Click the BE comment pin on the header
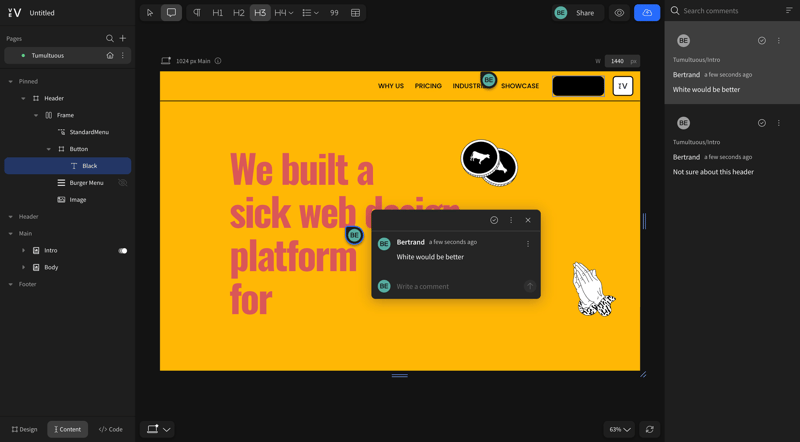800x442 pixels. tap(488, 80)
